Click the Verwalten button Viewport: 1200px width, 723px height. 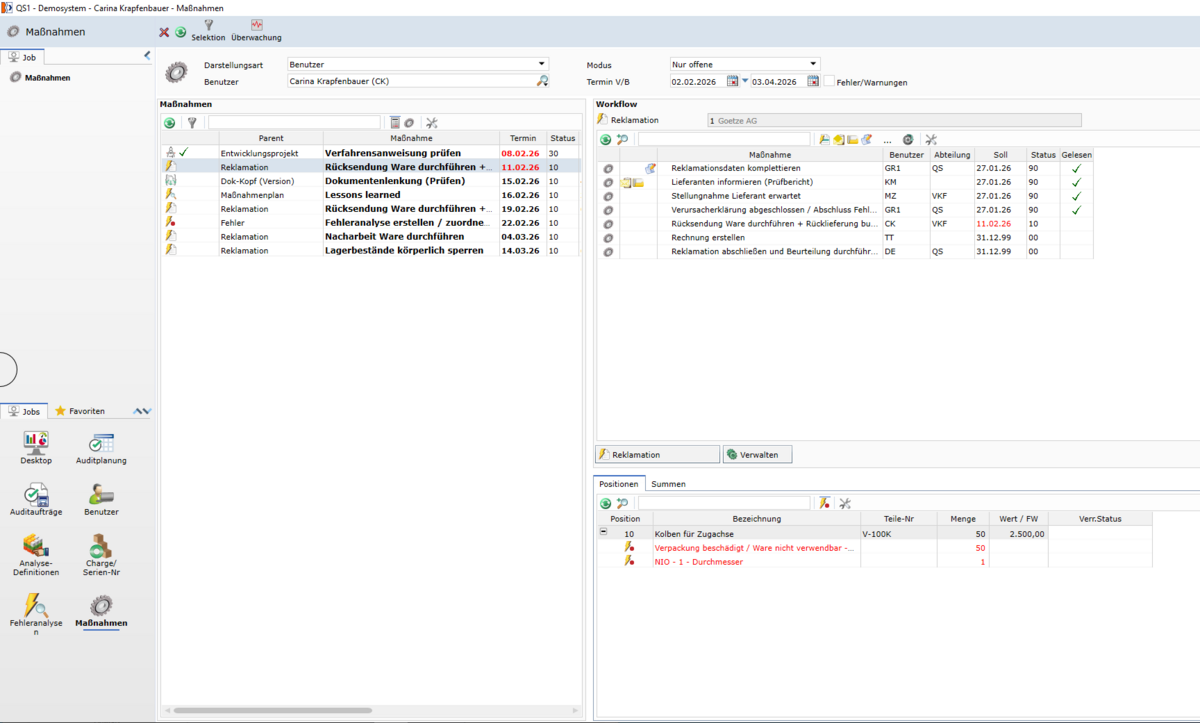click(757, 454)
